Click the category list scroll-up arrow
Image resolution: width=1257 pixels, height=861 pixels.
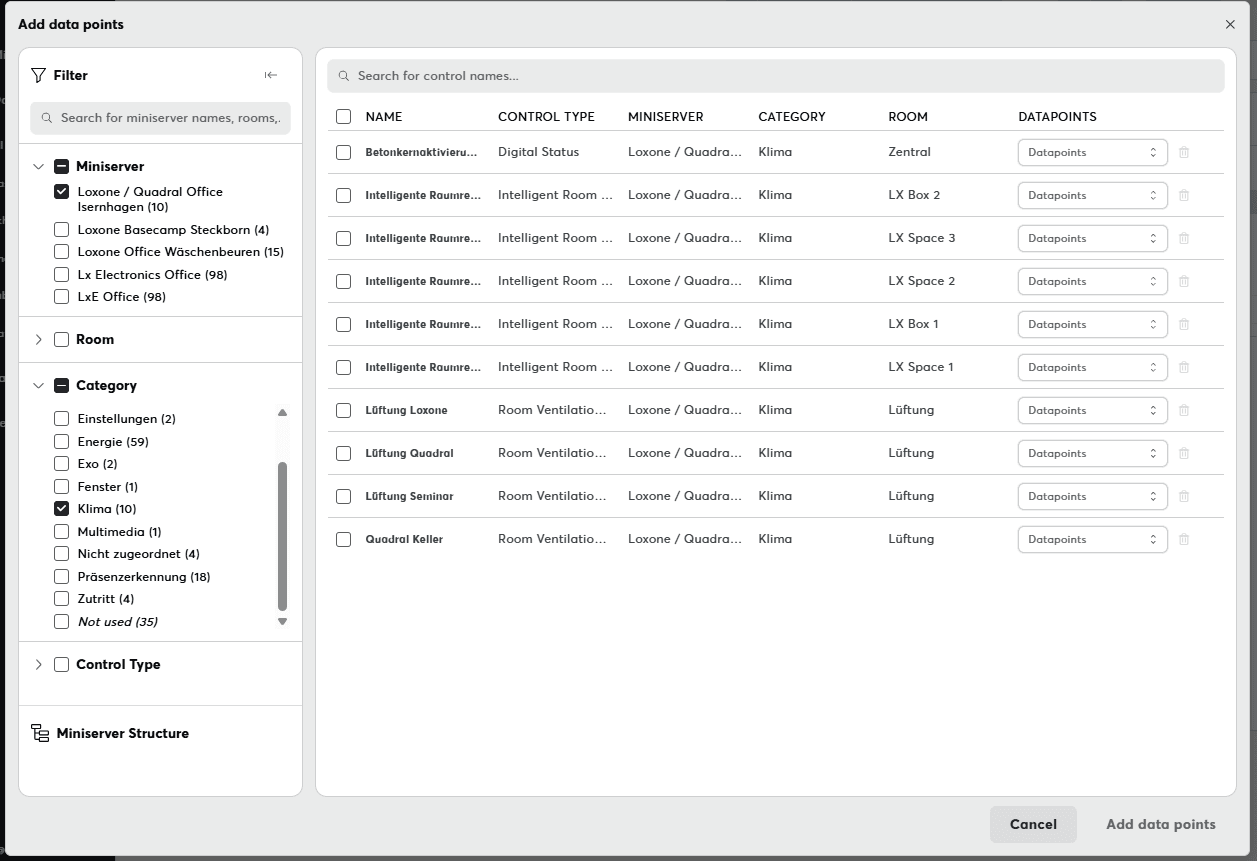tap(282, 412)
